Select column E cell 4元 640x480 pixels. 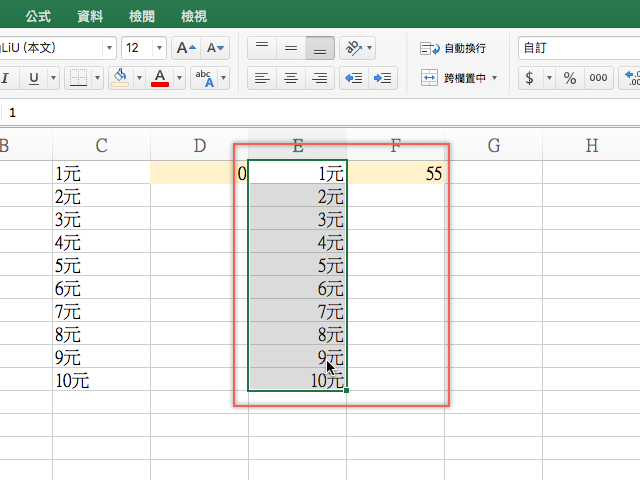click(x=298, y=242)
